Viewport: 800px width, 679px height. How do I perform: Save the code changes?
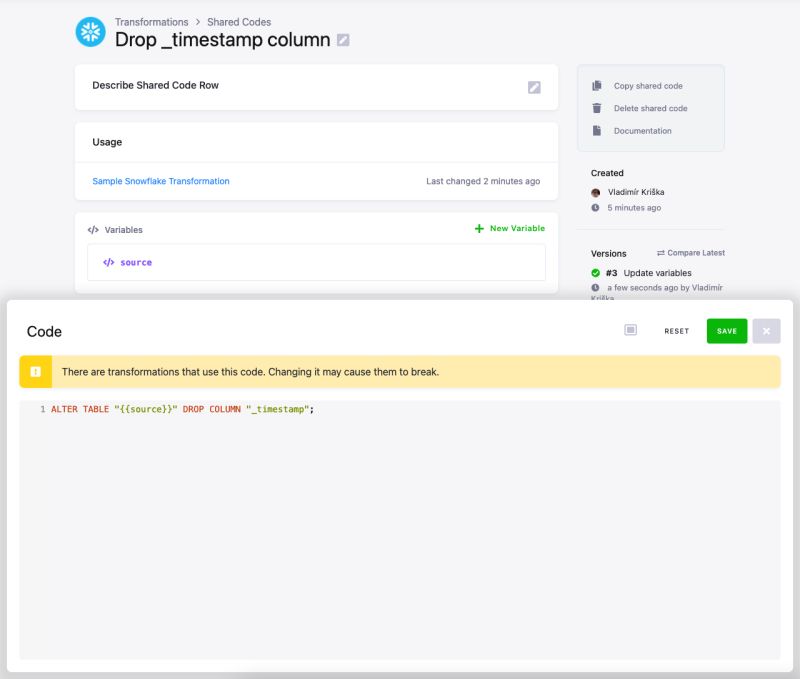coord(727,331)
